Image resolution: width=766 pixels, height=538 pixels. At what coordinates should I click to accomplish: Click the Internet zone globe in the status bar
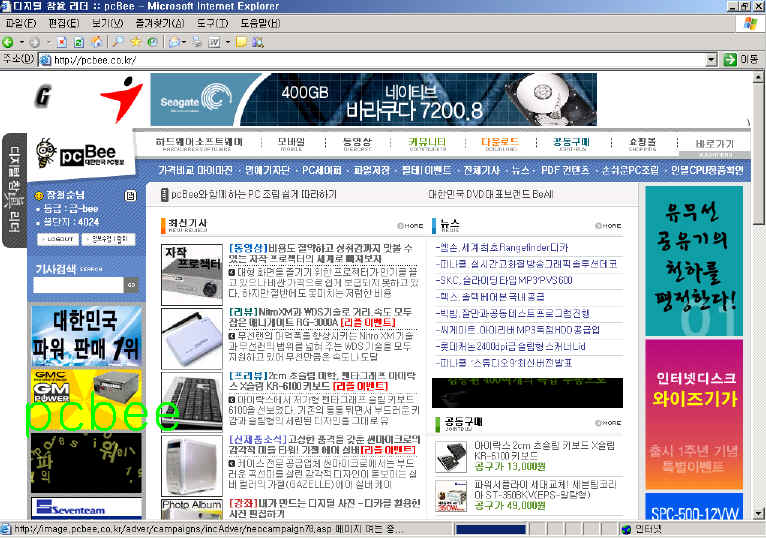pos(626,529)
